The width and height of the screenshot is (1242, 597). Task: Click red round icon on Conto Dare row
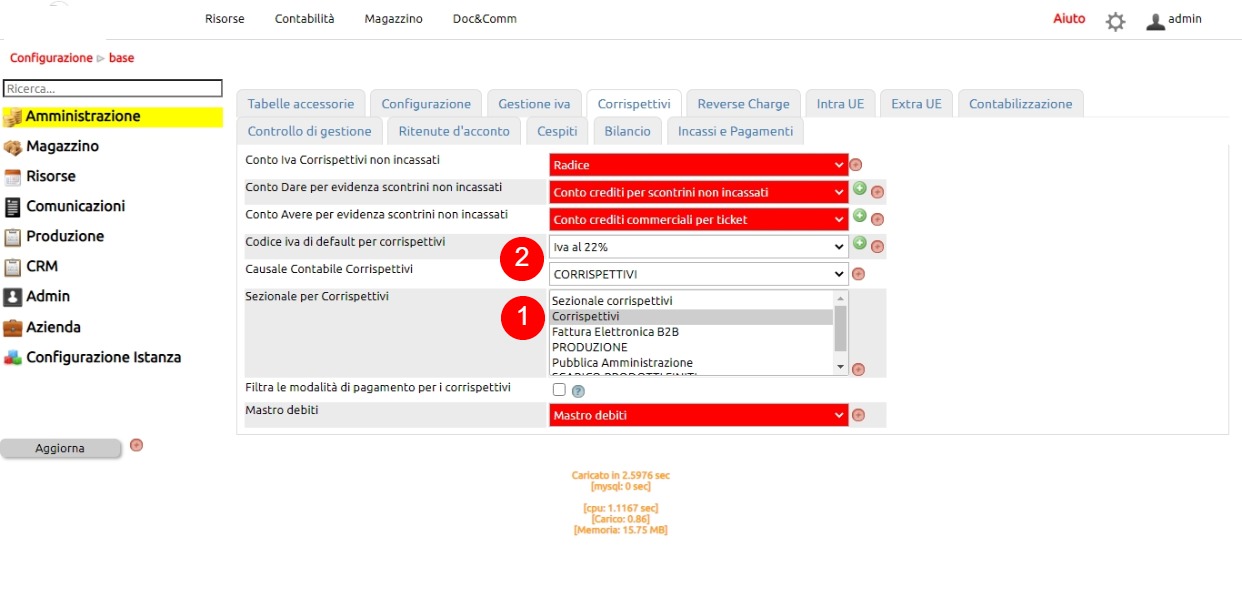click(x=877, y=192)
